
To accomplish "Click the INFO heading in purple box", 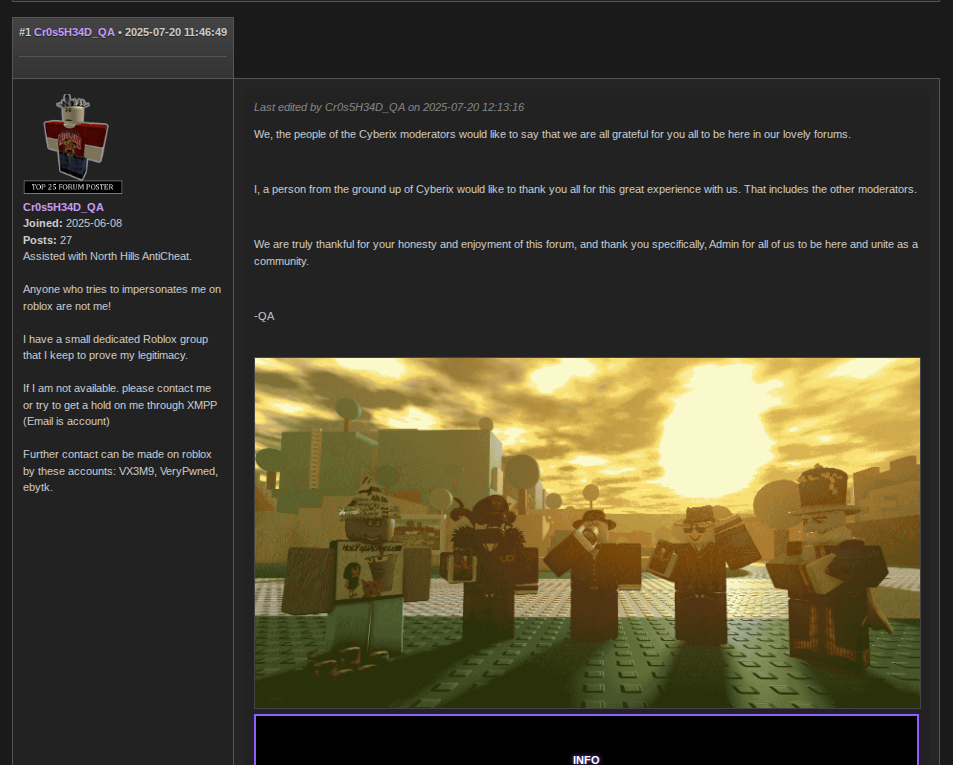I will (x=586, y=760).
